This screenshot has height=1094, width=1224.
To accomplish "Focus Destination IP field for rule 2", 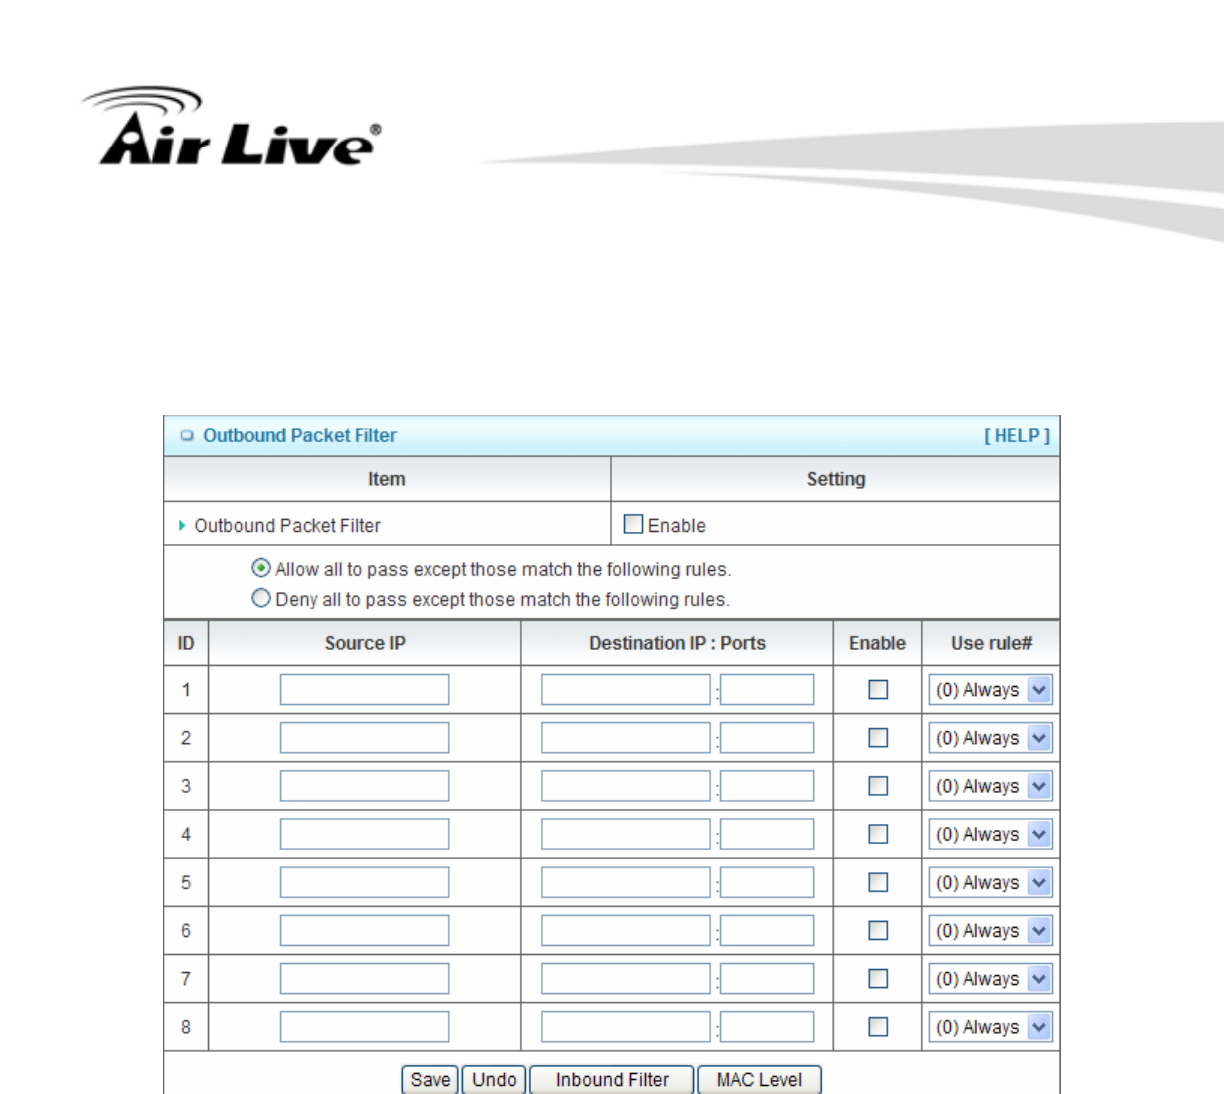I will 626,737.
